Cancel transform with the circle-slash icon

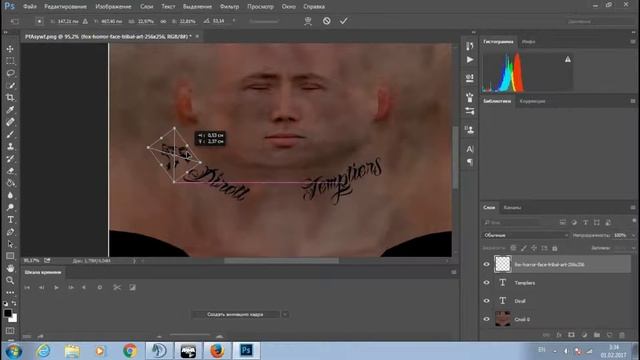pyautogui.click(x=327, y=21)
